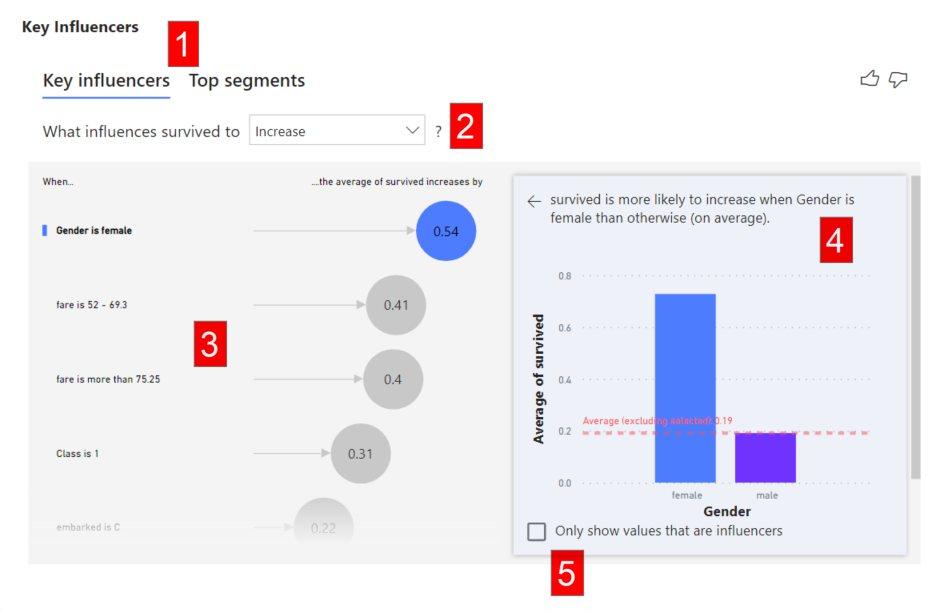Click the thumbs down feedback icon

[x=898, y=79]
